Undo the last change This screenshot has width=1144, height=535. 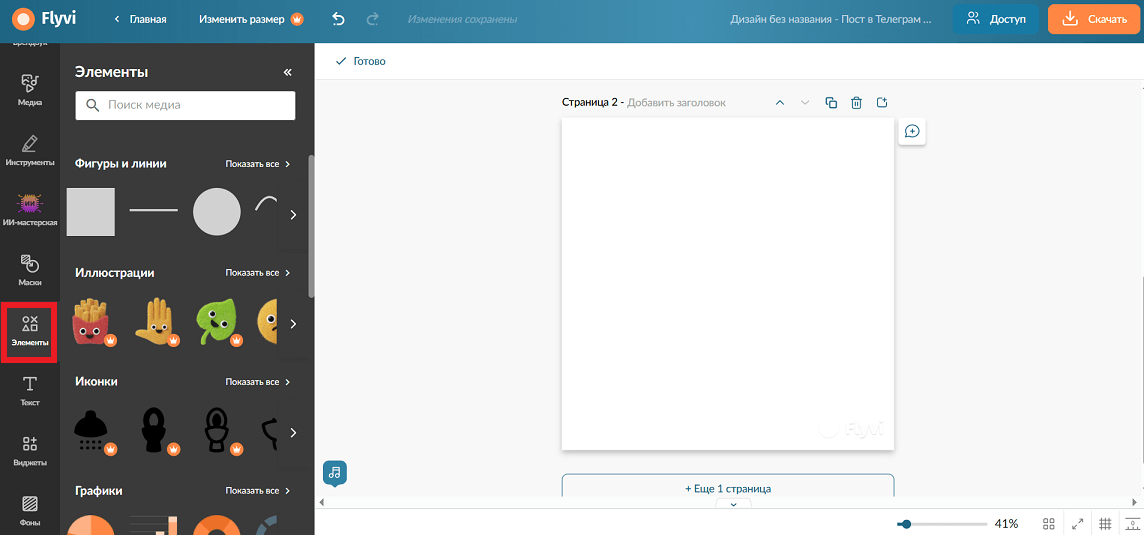pyautogui.click(x=338, y=20)
